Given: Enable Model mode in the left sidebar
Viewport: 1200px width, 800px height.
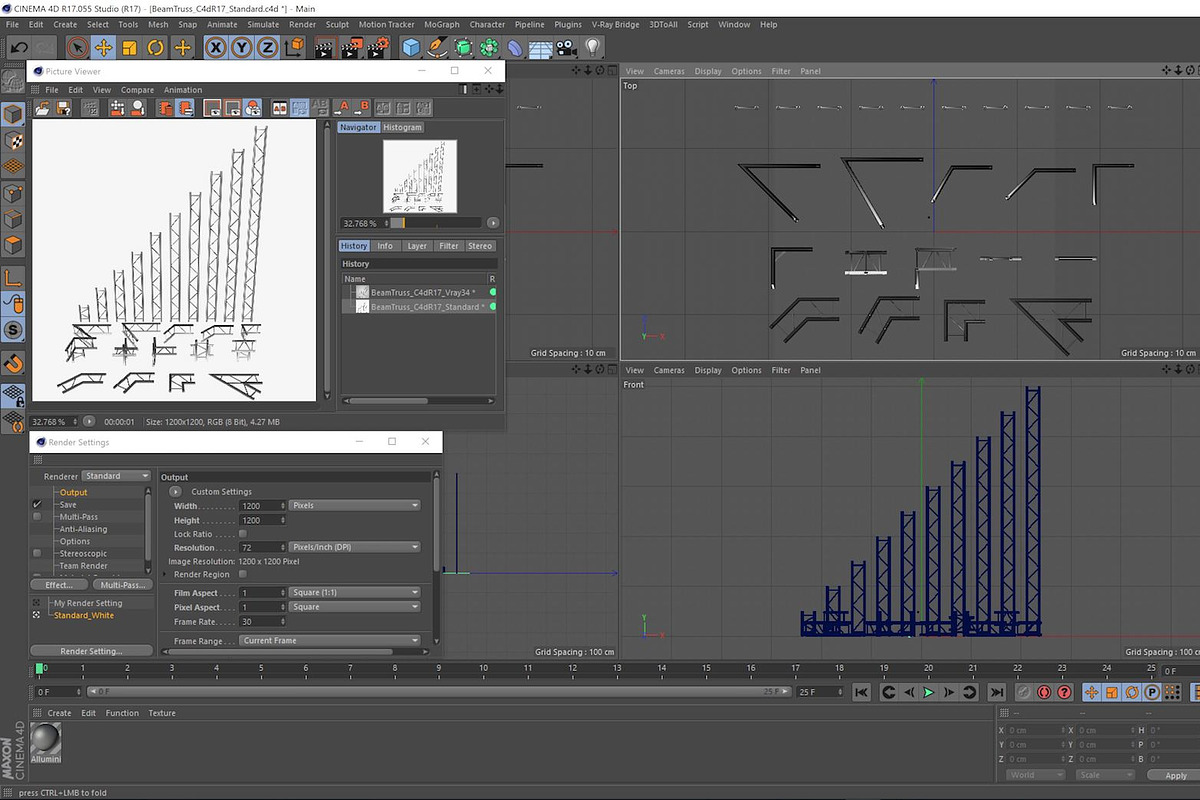Looking at the screenshot, I should (x=13, y=116).
